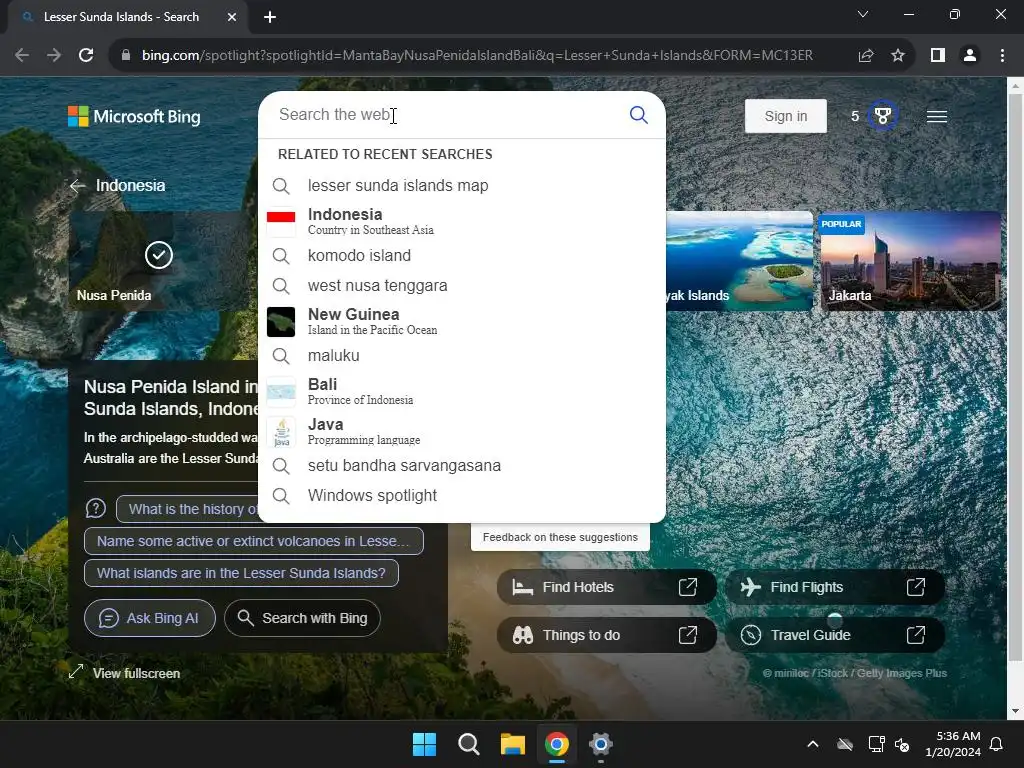Open Chrome side panel icon

[938, 56]
